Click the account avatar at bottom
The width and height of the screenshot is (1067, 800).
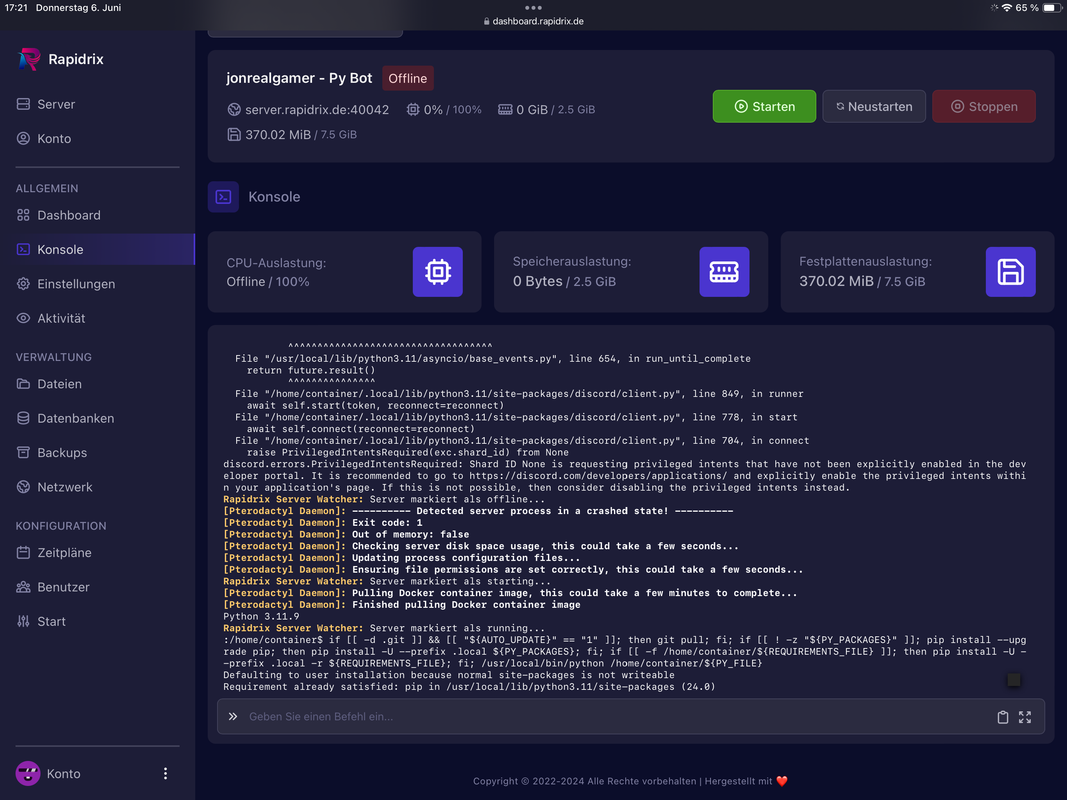28,773
